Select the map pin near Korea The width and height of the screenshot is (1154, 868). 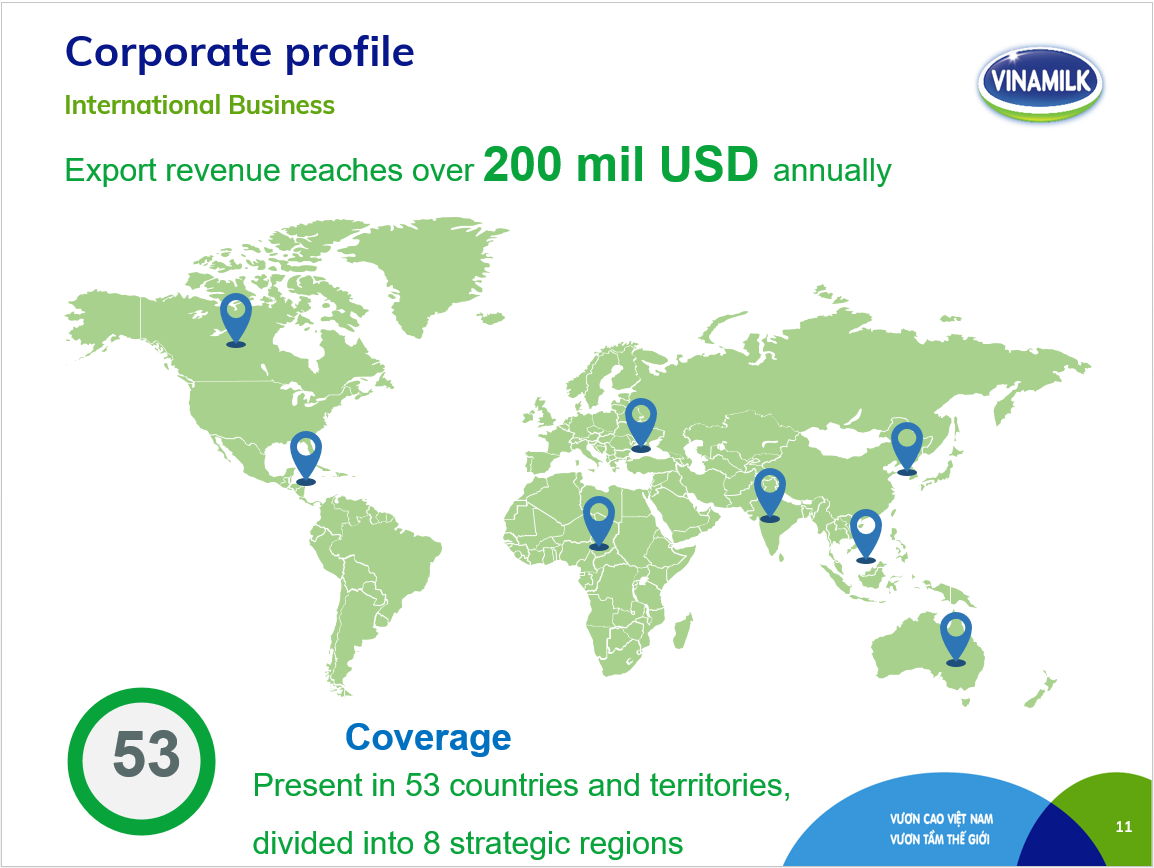[907, 448]
